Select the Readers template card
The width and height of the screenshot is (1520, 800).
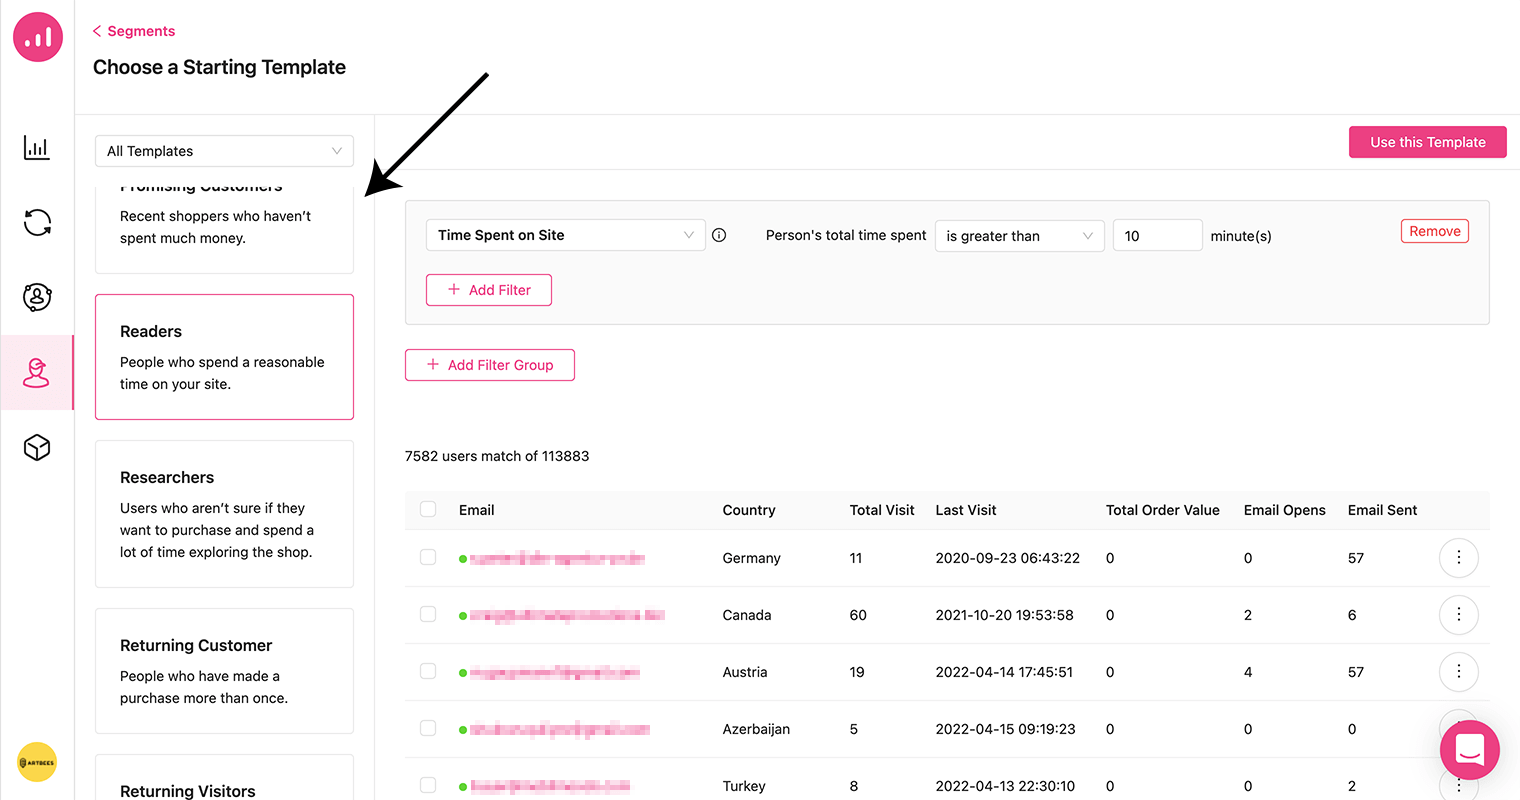coord(224,357)
